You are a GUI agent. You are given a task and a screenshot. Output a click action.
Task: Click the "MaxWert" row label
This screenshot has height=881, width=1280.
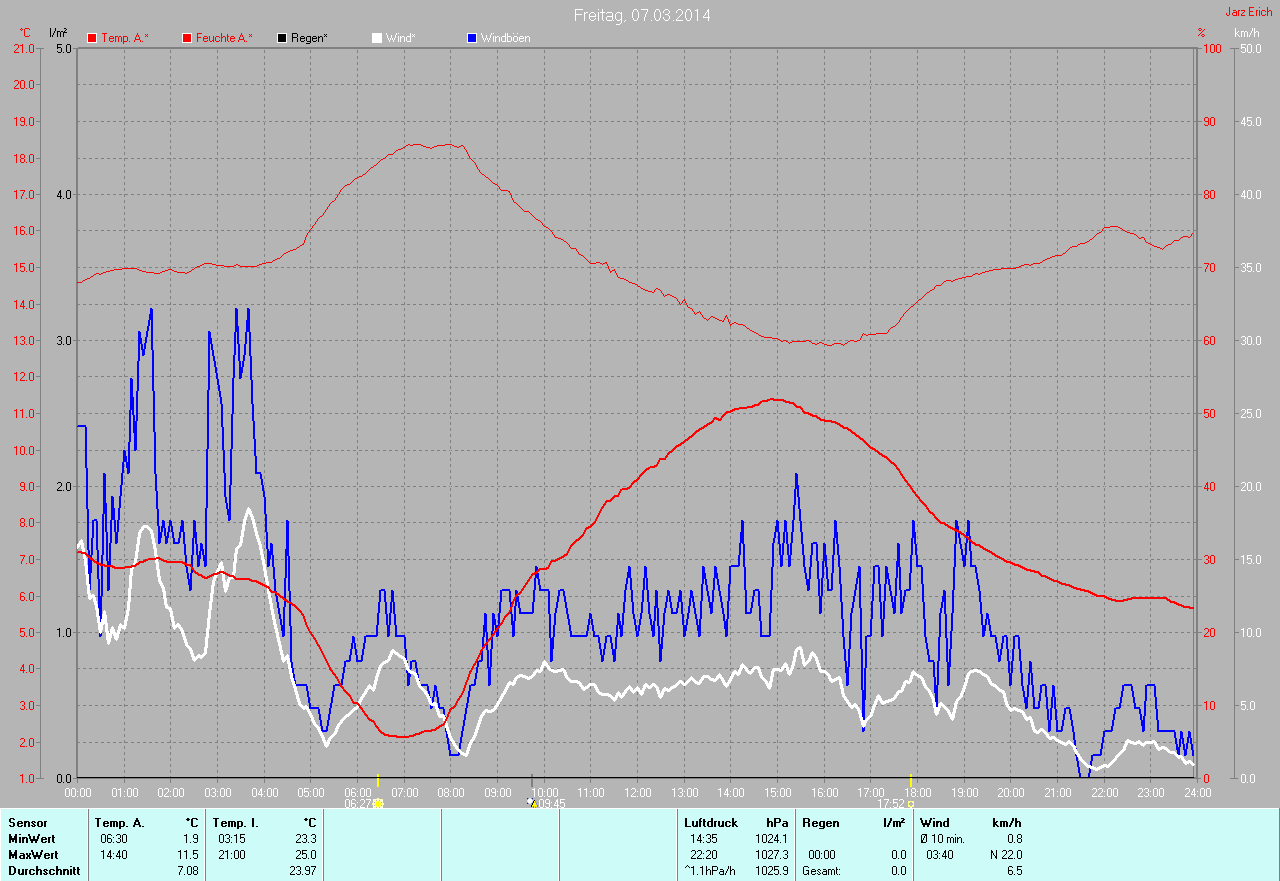pyautogui.click(x=32, y=855)
